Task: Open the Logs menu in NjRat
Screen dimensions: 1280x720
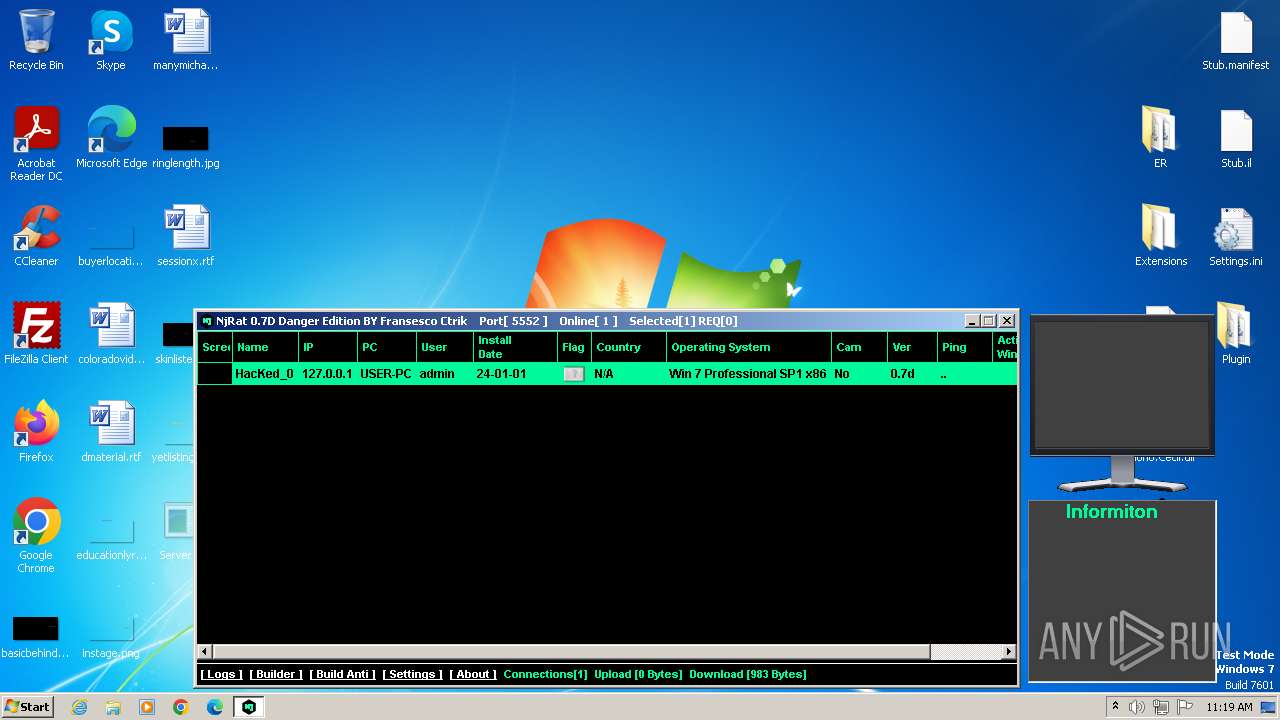Action: 221,674
